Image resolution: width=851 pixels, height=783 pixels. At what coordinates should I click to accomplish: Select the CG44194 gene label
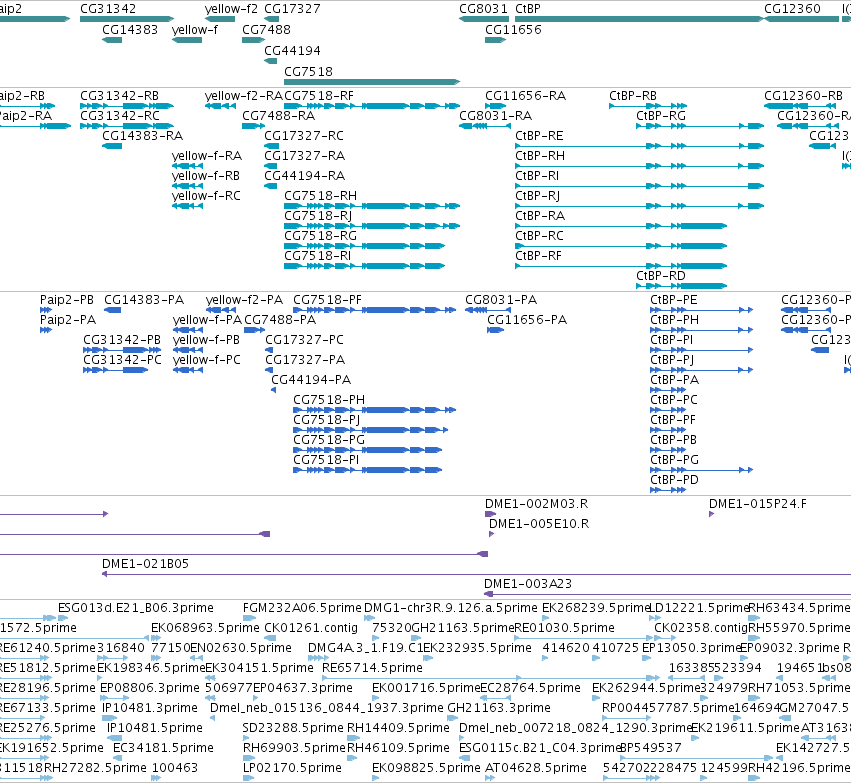pyautogui.click(x=292, y=50)
